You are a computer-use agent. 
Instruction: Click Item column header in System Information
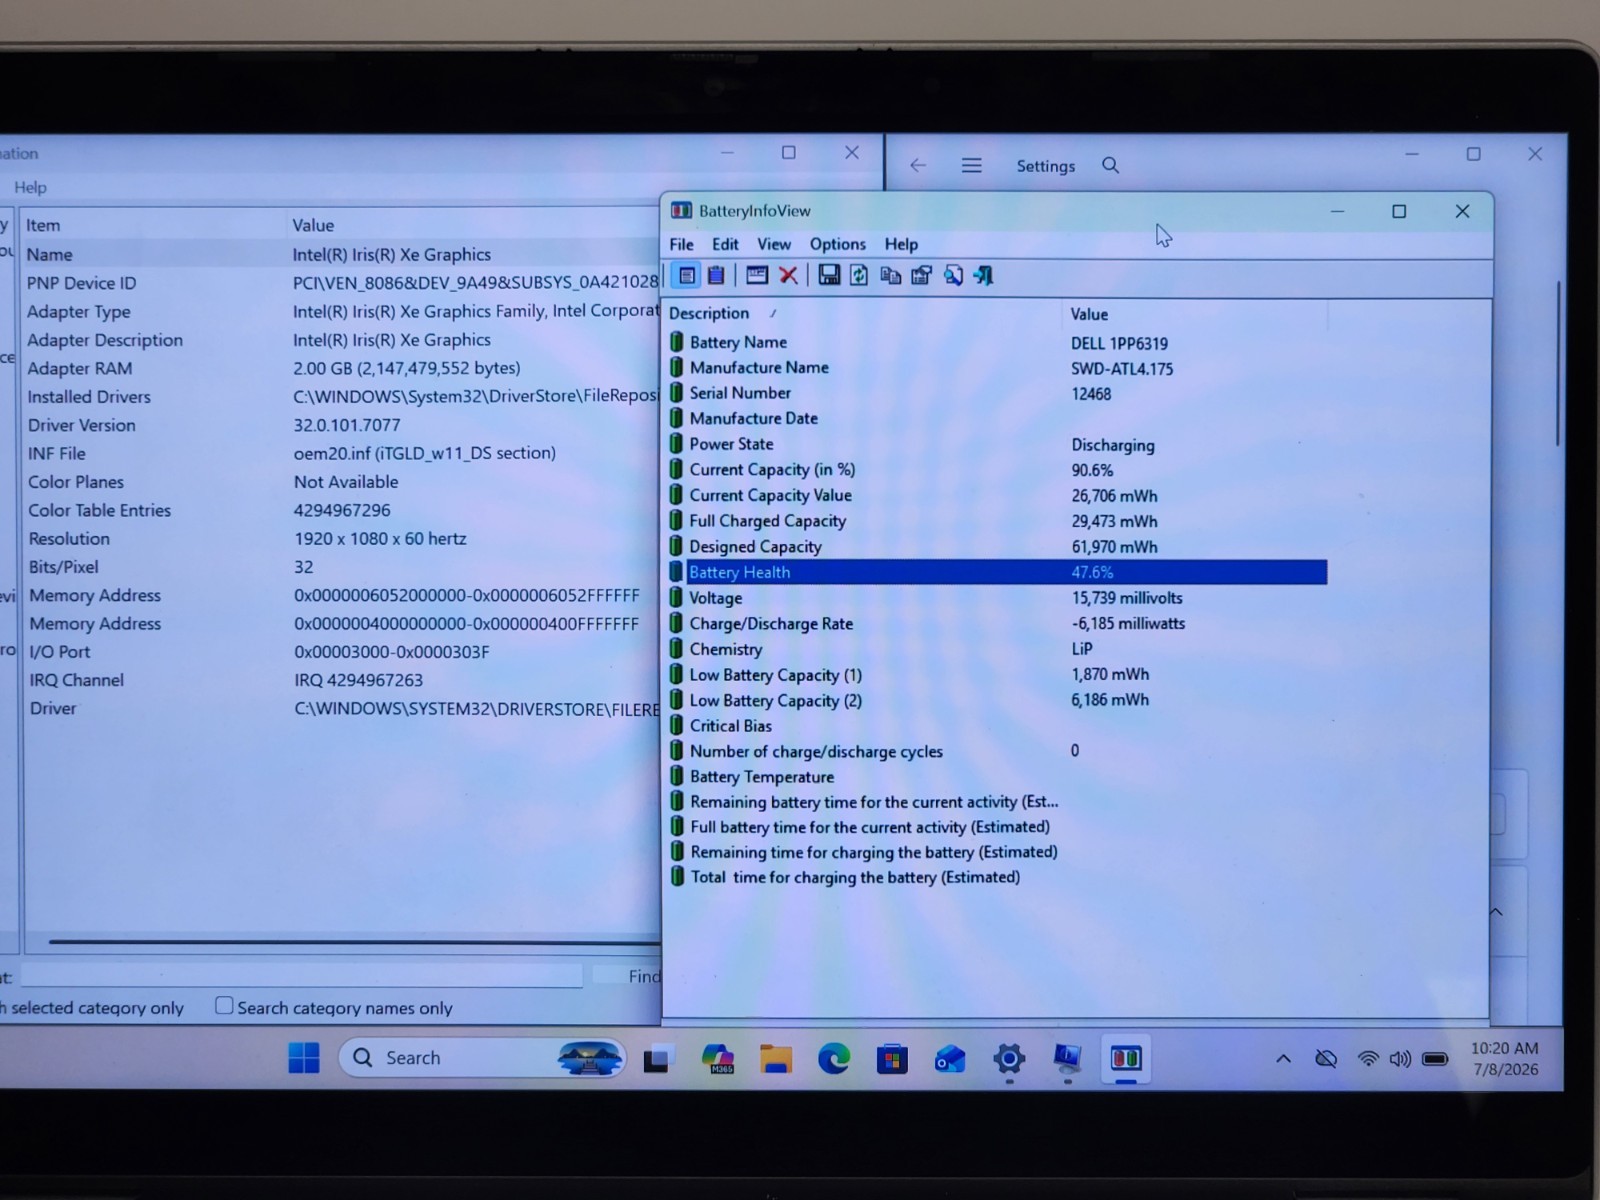pyautogui.click(x=153, y=225)
